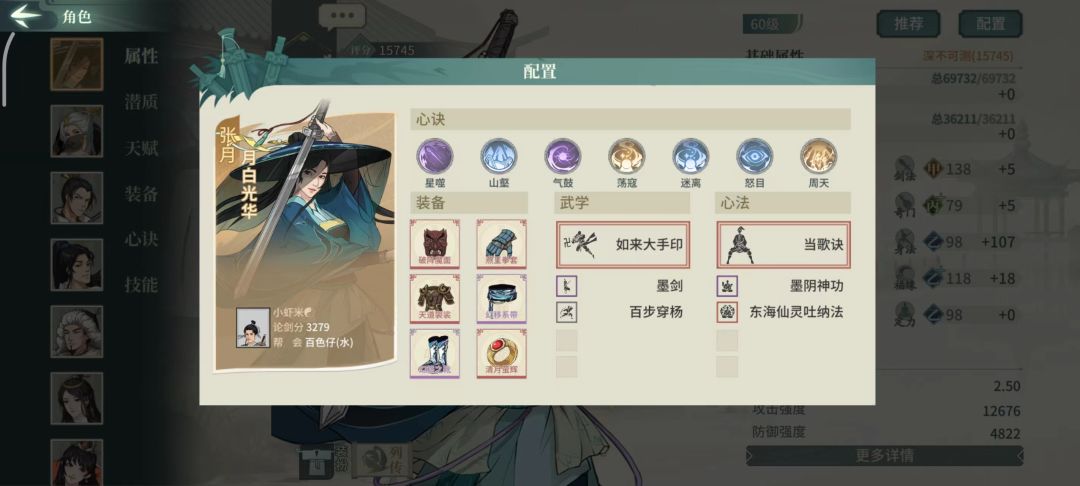1080x486 pixels.
Task: Switch to the 属性 tab
Action: coord(141,56)
